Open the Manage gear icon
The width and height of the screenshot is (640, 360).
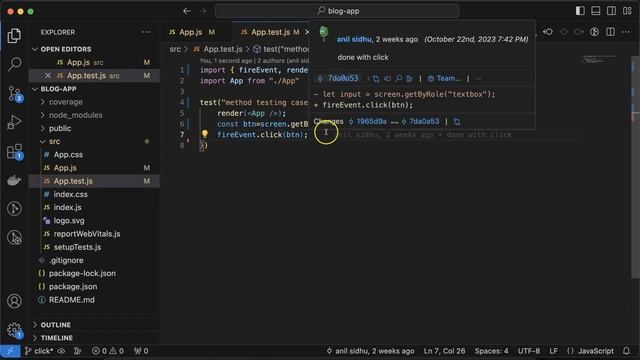click(14, 330)
